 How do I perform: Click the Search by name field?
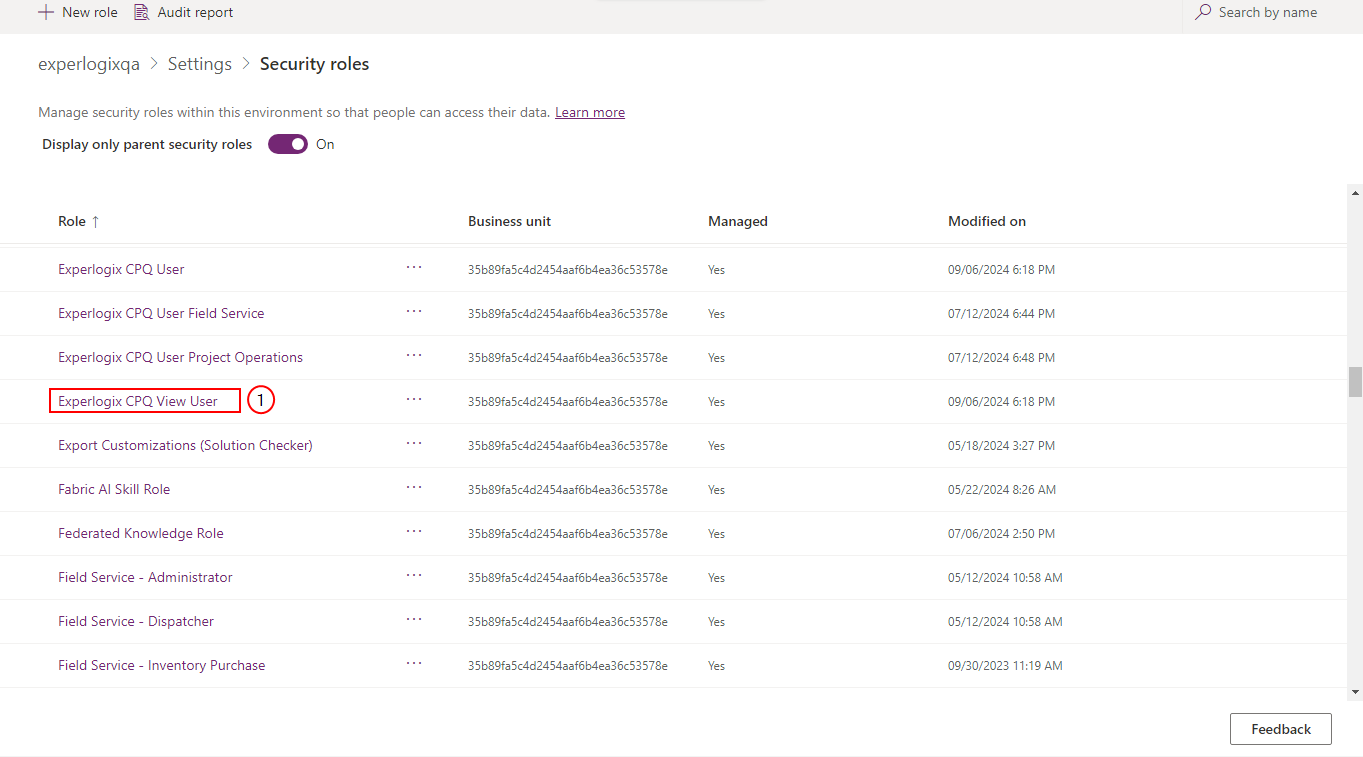(1268, 12)
